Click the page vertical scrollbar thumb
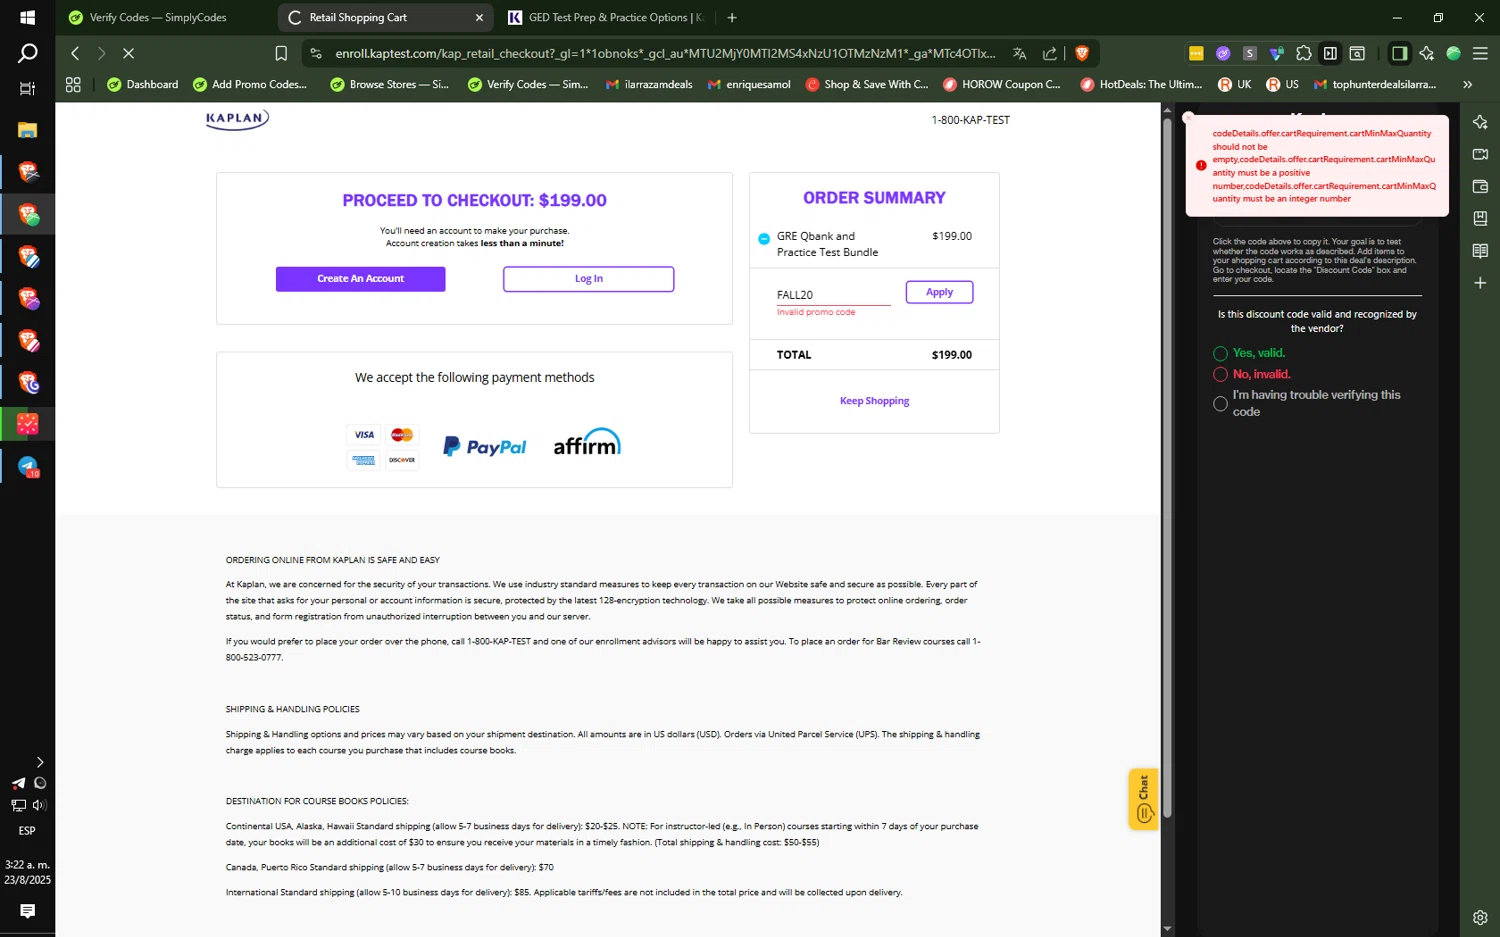The width and height of the screenshot is (1500, 937). 1166,470
